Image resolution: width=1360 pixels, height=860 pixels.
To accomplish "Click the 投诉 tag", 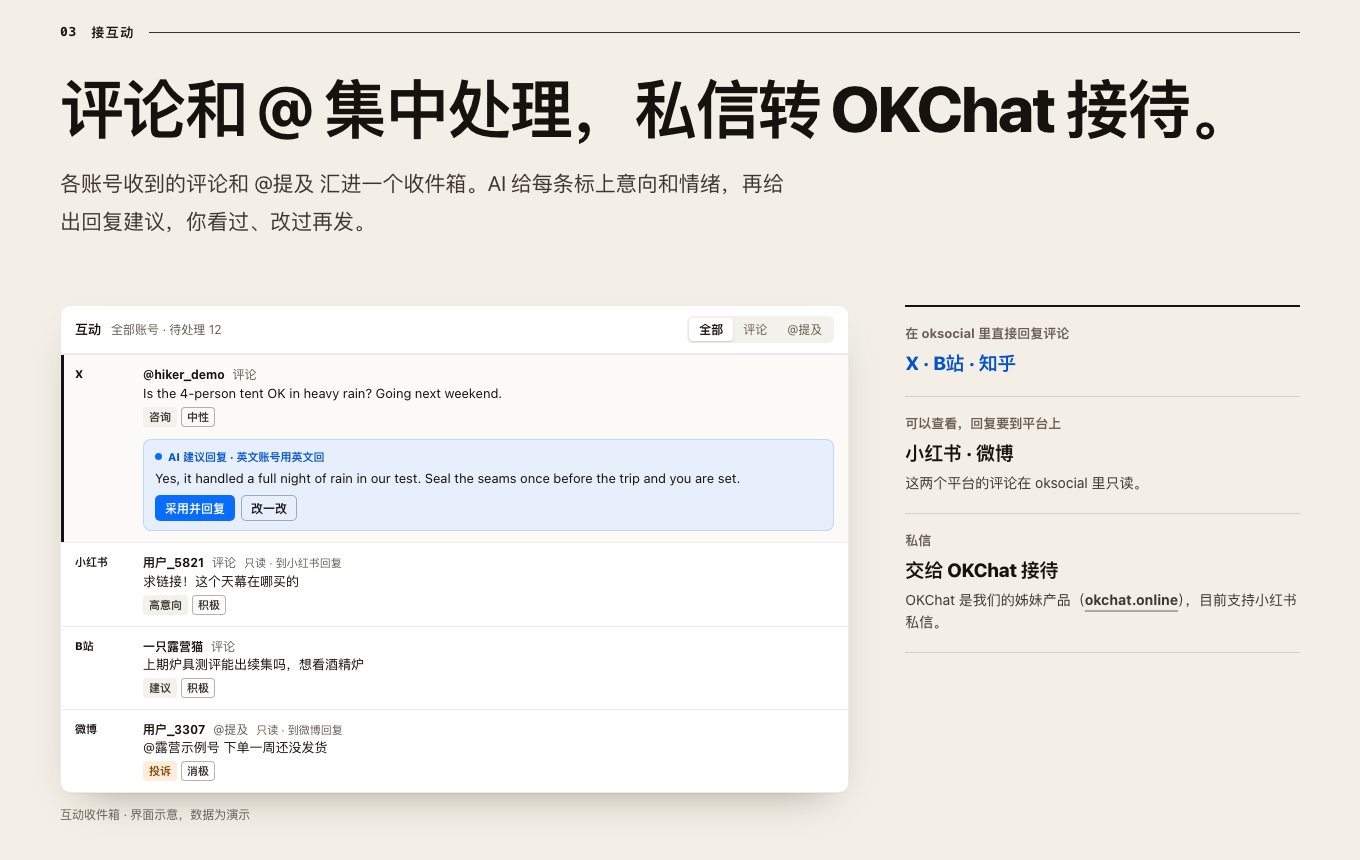I will (x=160, y=771).
